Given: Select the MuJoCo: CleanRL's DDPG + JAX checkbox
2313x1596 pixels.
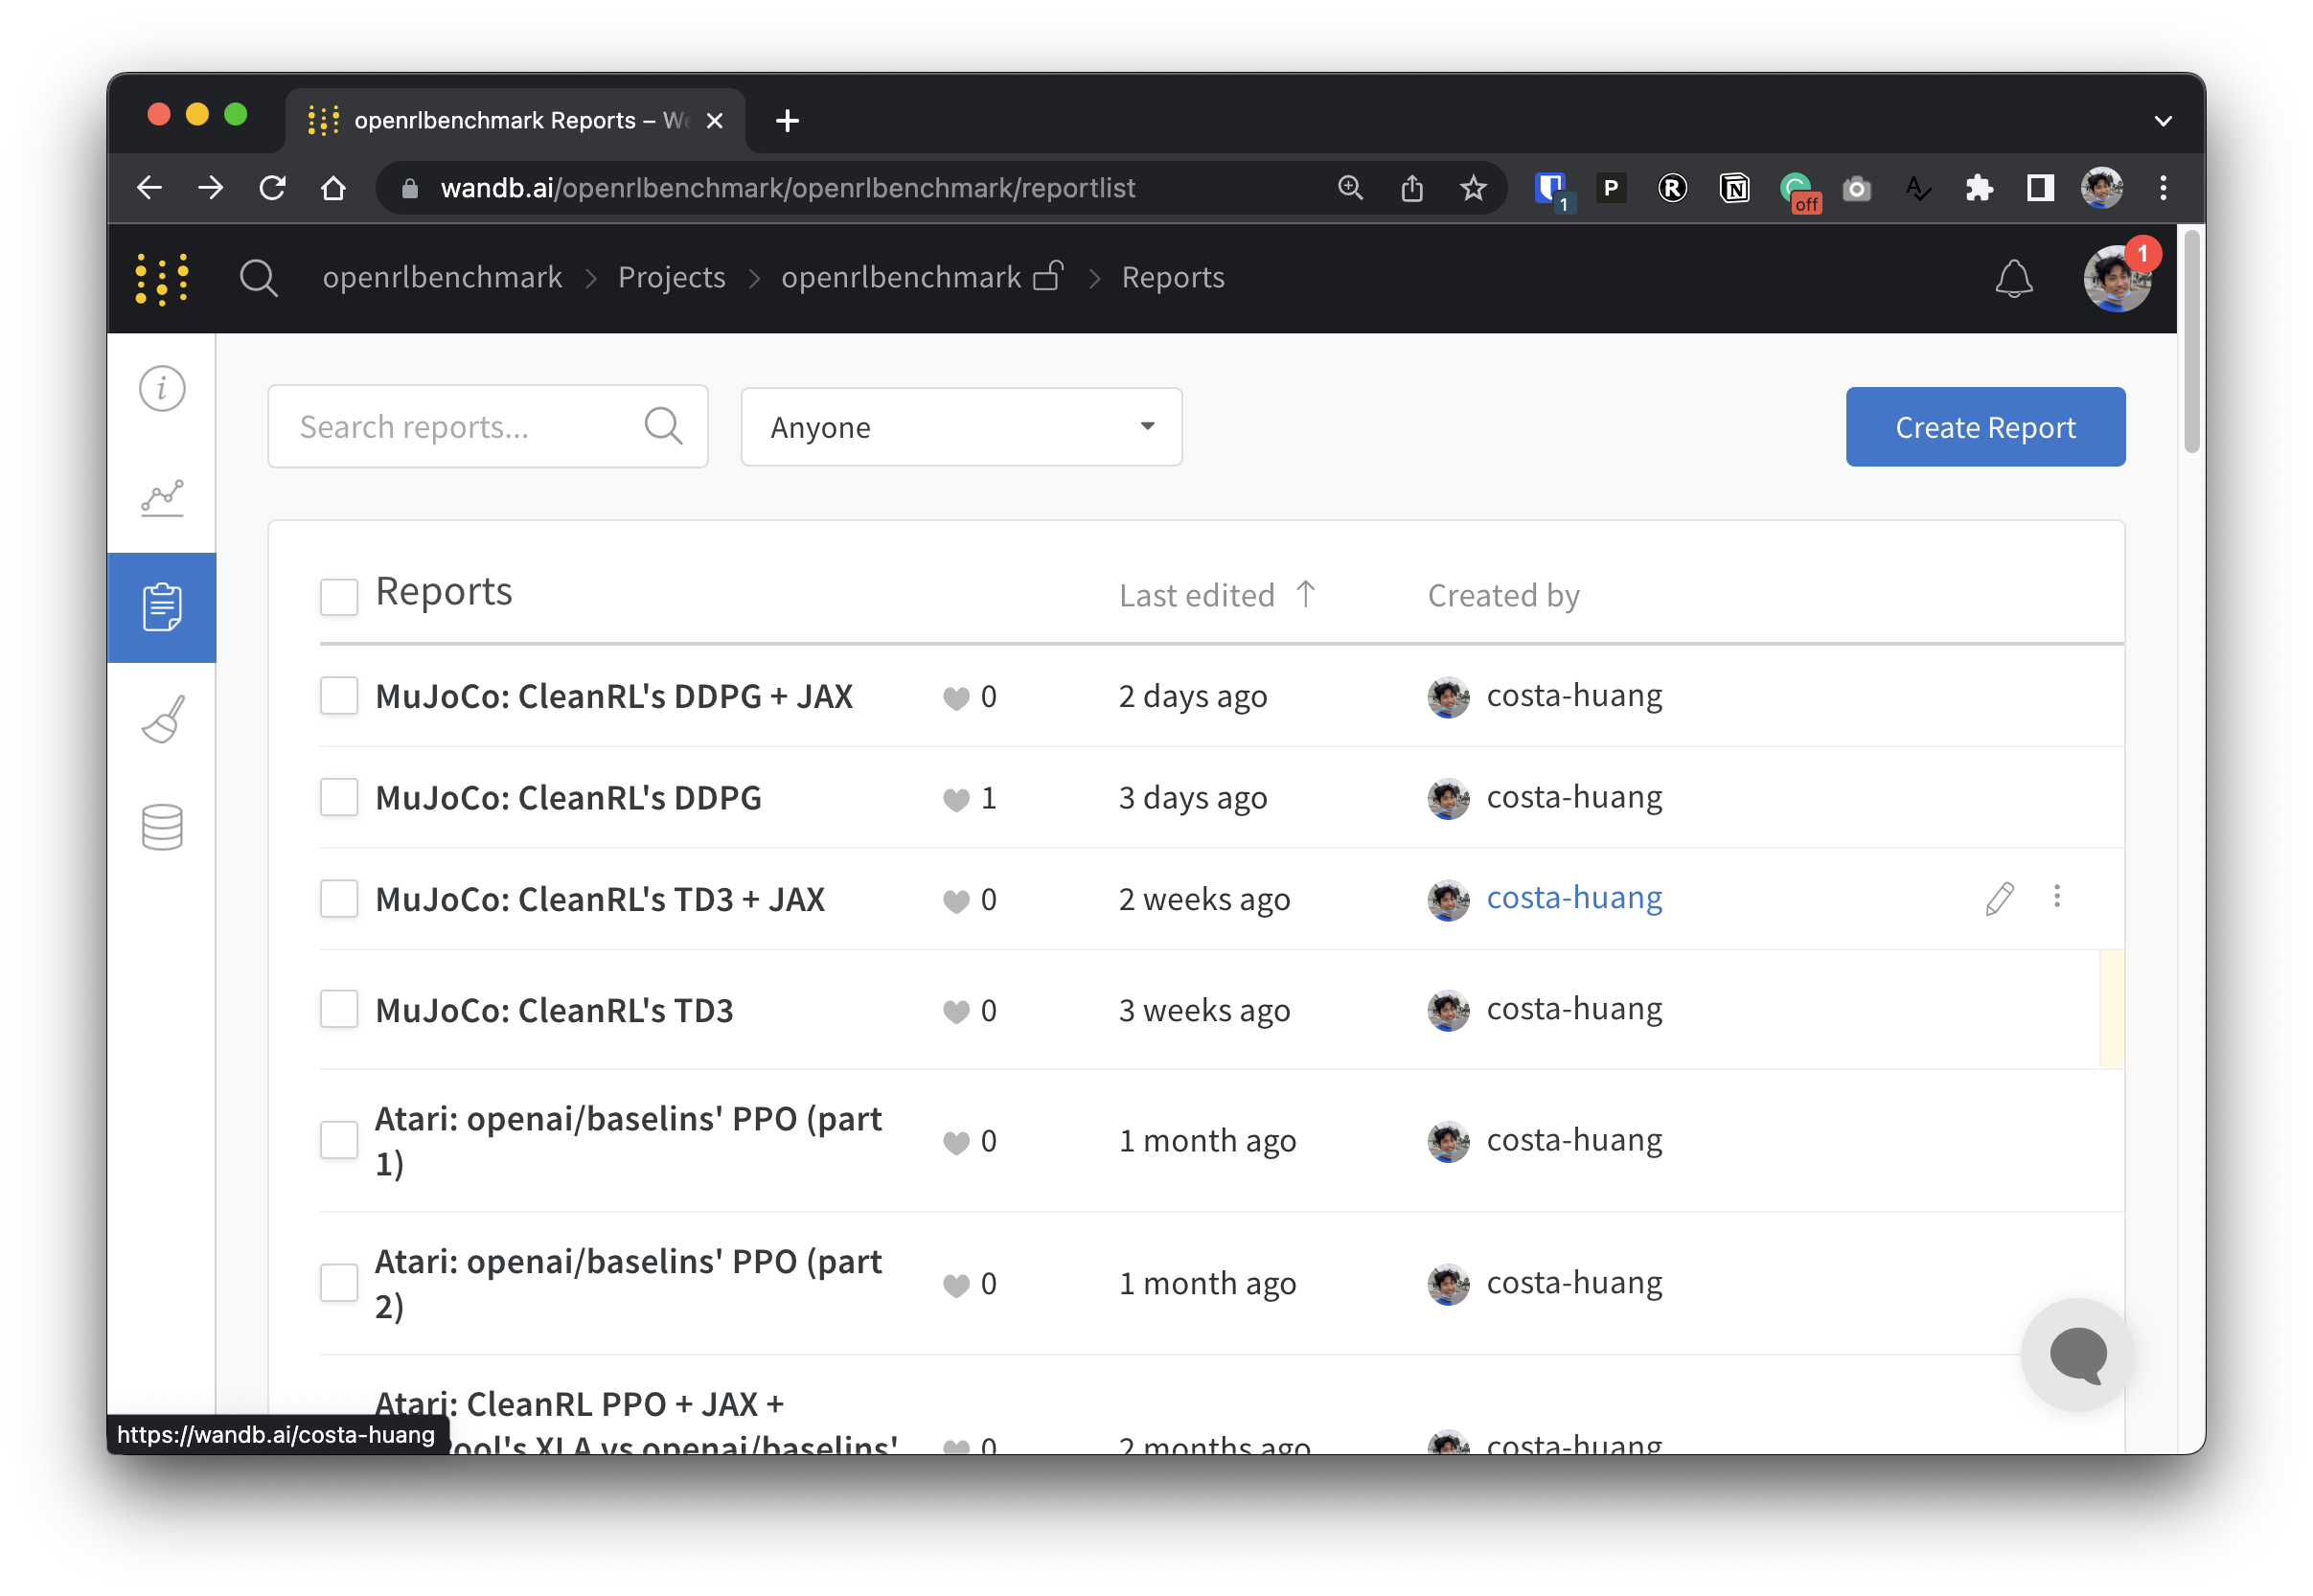Looking at the screenshot, I should (x=339, y=696).
